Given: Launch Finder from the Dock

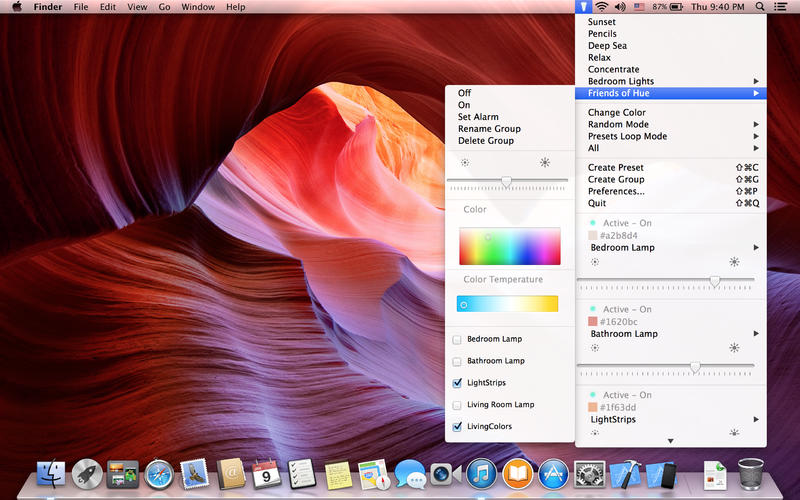Looking at the screenshot, I should [x=51, y=474].
